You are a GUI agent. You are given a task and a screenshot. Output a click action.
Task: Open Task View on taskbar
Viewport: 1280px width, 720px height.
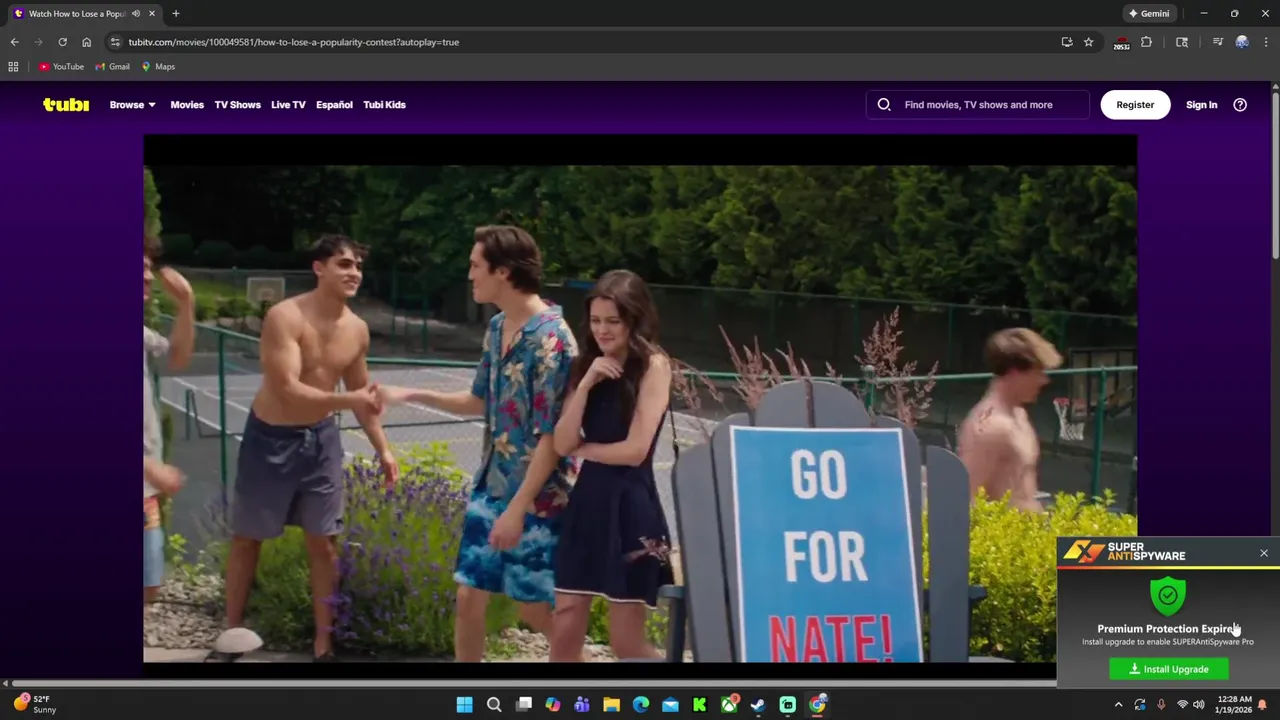pos(524,705)
